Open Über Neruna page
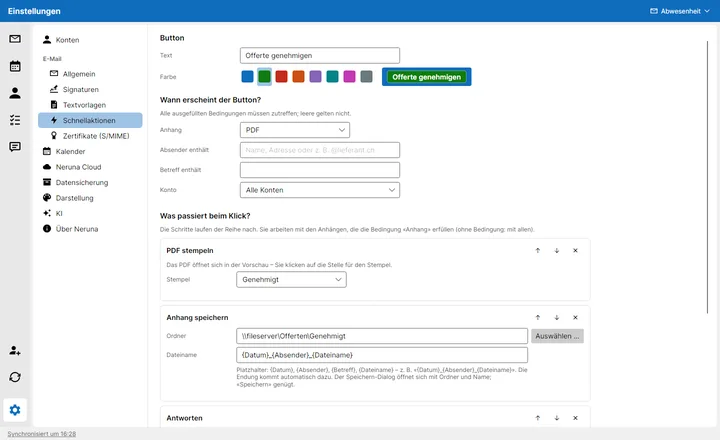Image resolution: width=720 pixels, height=440 pixels. click(90, 229)
